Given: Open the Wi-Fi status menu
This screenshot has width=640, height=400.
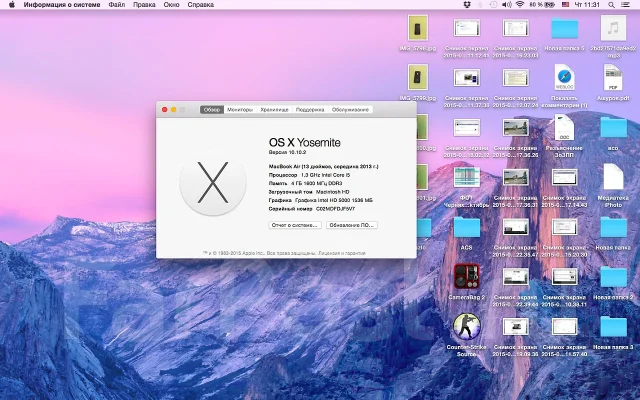Looking at the screenshot, I should pyautogui.click(x=520, y=5).
